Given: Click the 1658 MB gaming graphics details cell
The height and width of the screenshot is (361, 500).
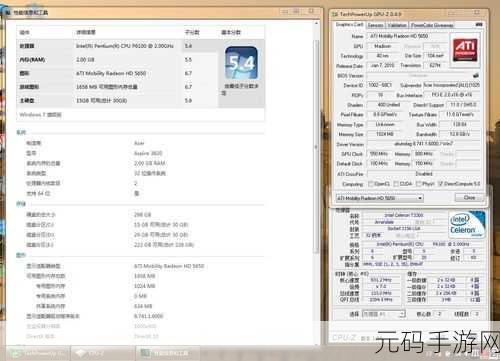Looking at the screenshot, I should (x=107, y=87).
